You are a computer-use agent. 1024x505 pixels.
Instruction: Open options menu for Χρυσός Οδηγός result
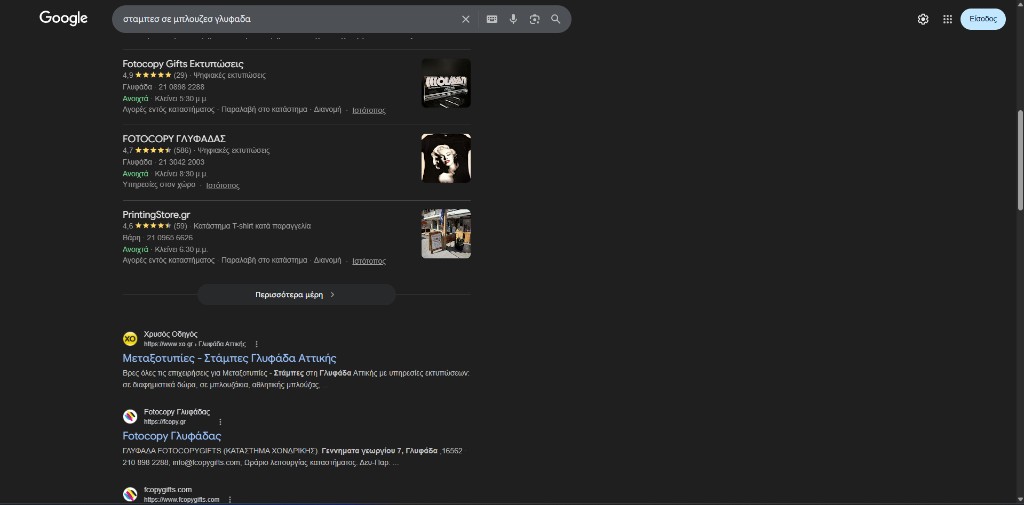coord(256,344)
